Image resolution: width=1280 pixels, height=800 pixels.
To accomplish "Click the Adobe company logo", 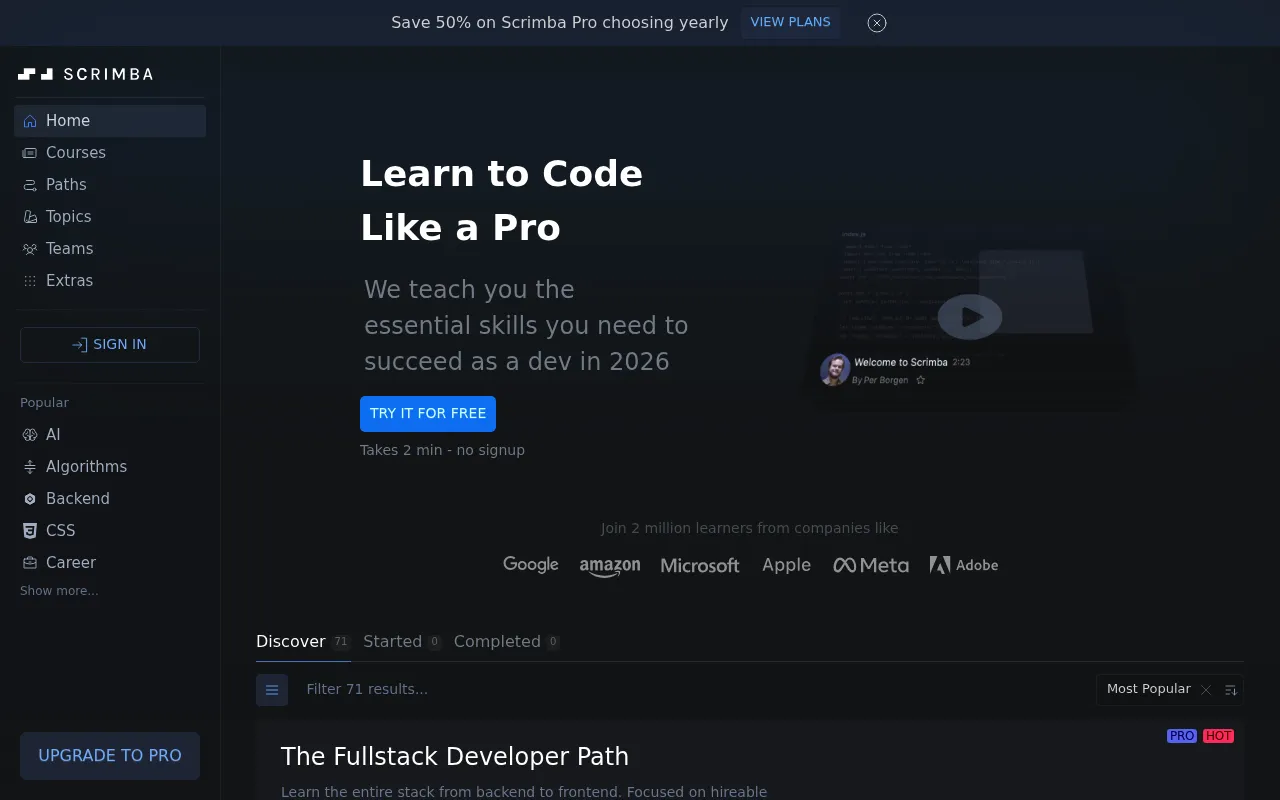I will [964, 565].
